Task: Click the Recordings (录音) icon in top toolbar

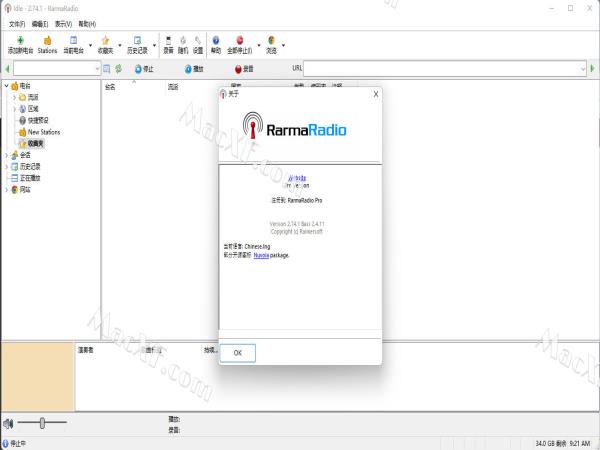Action: pyautogui.click(x=168, y=41)
